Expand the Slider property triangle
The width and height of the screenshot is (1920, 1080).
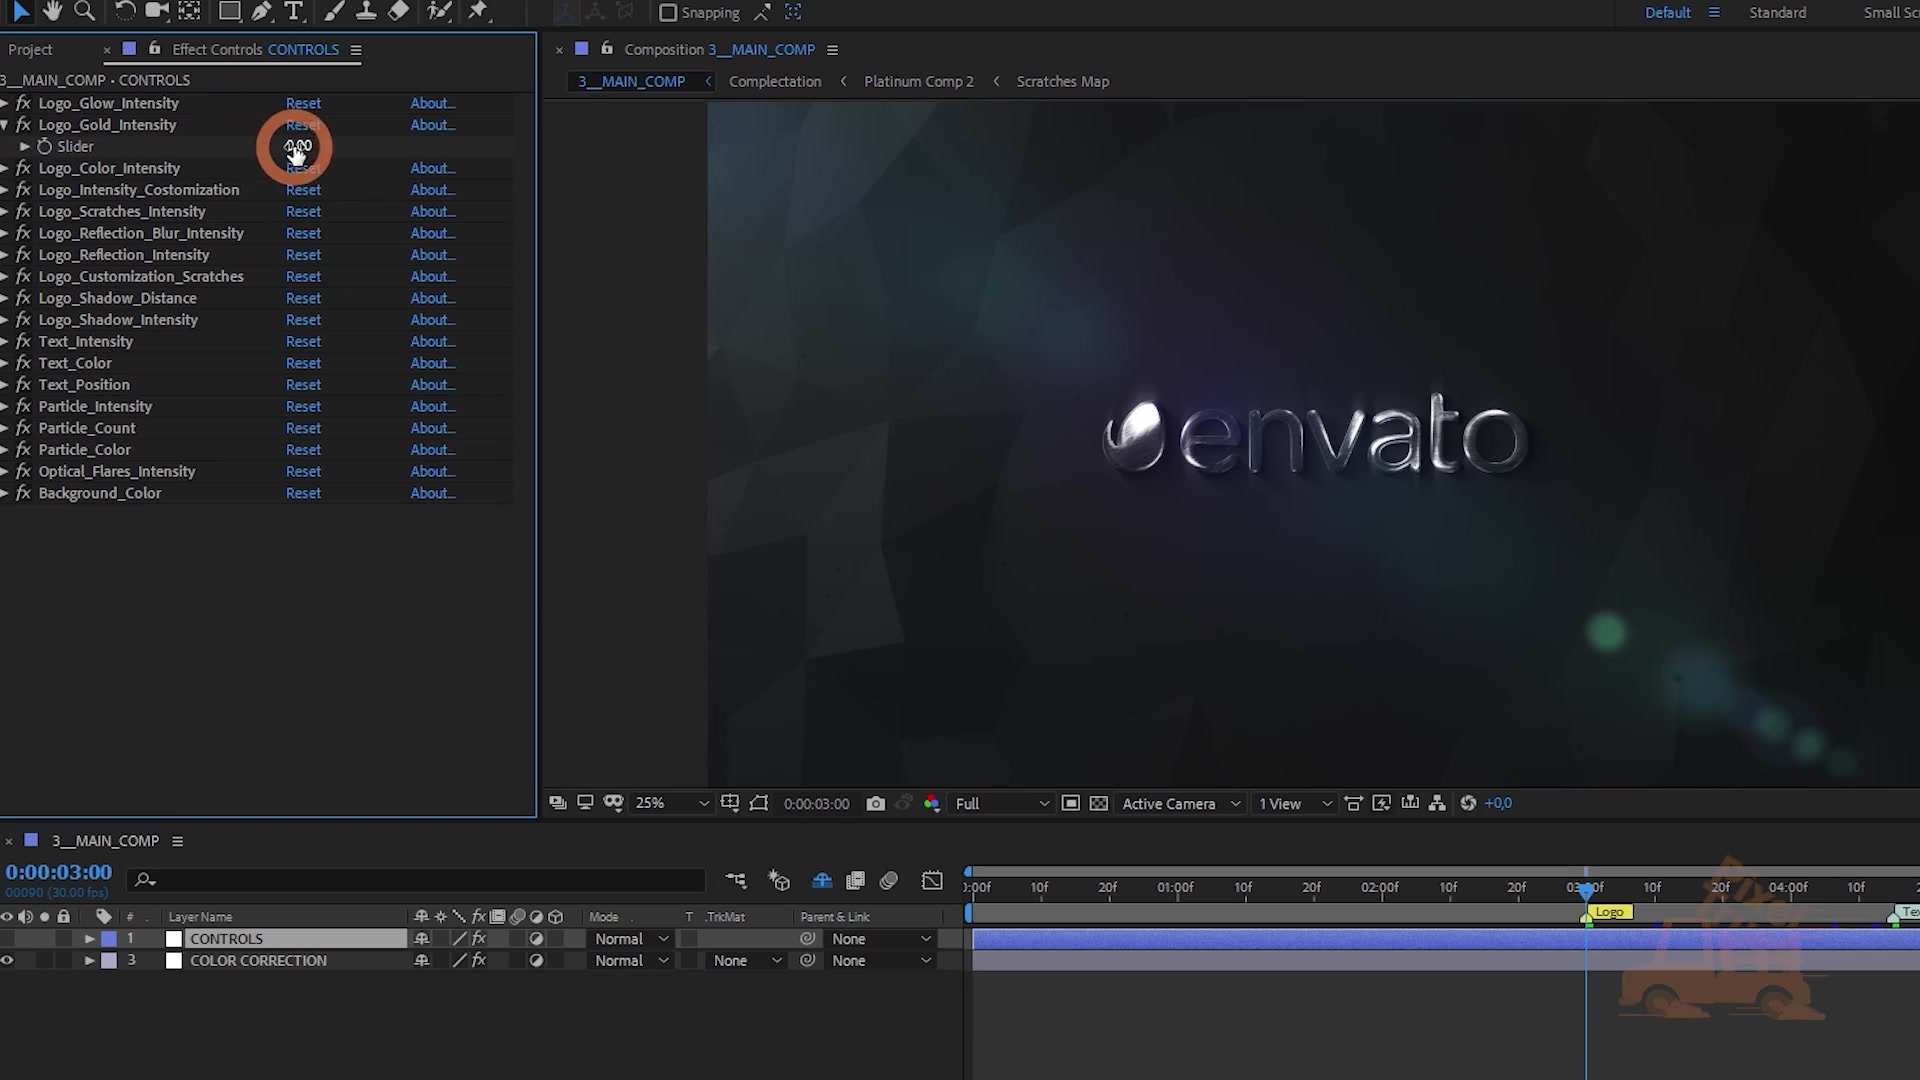coord(25,146)
